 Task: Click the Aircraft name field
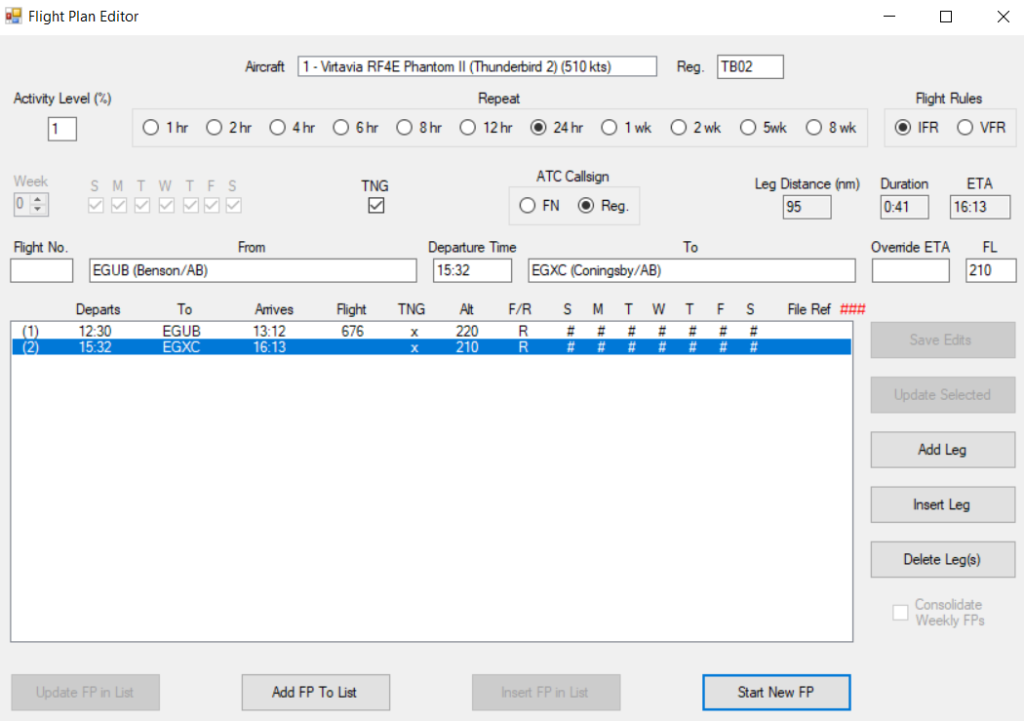(x=477, y=67)
